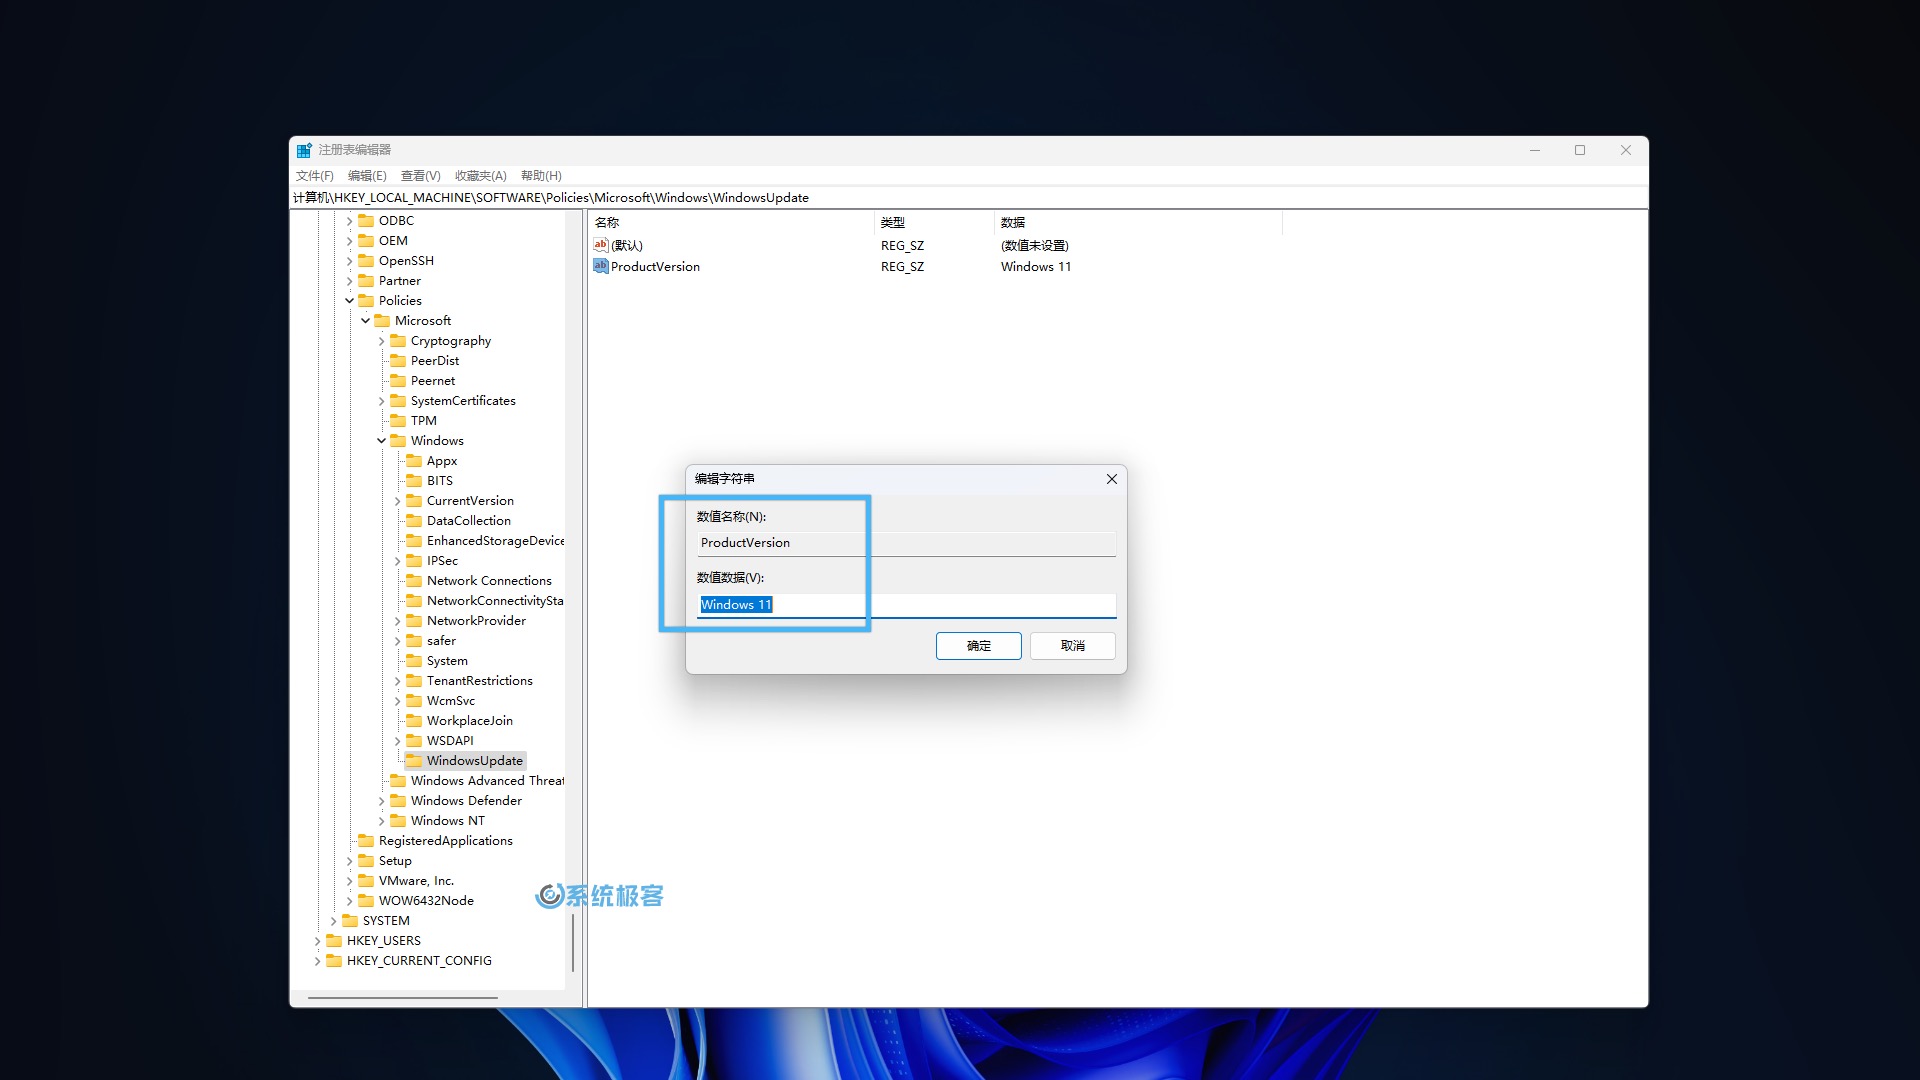This screenshot has height=1080, width=1920.
Task: Select WindowsUpdate registry key
Action: [473, 760]
